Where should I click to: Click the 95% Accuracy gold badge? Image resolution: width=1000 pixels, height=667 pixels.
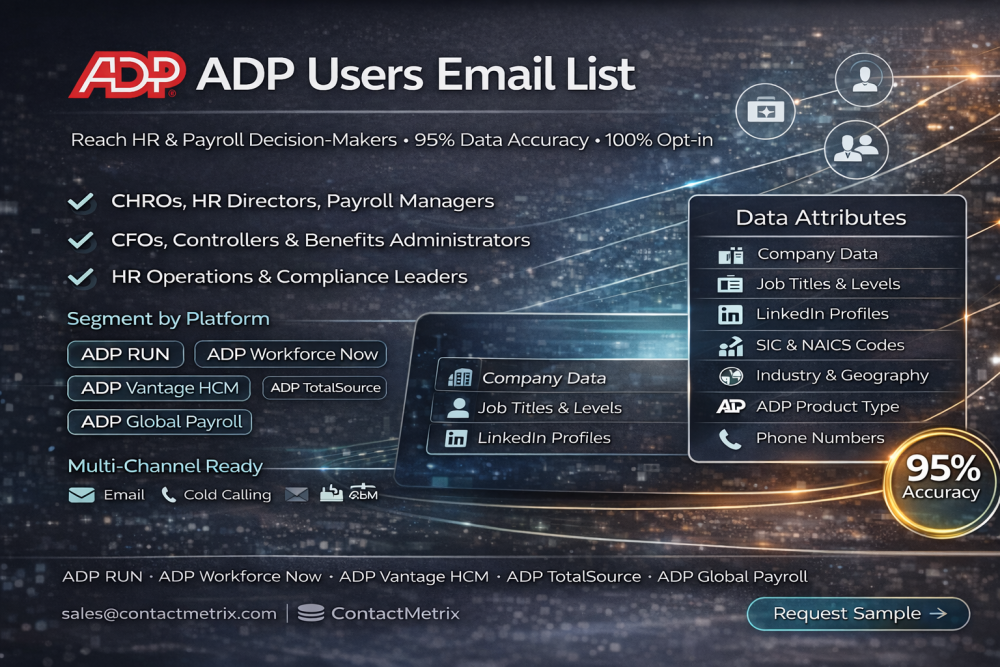[x=941, y=482]
